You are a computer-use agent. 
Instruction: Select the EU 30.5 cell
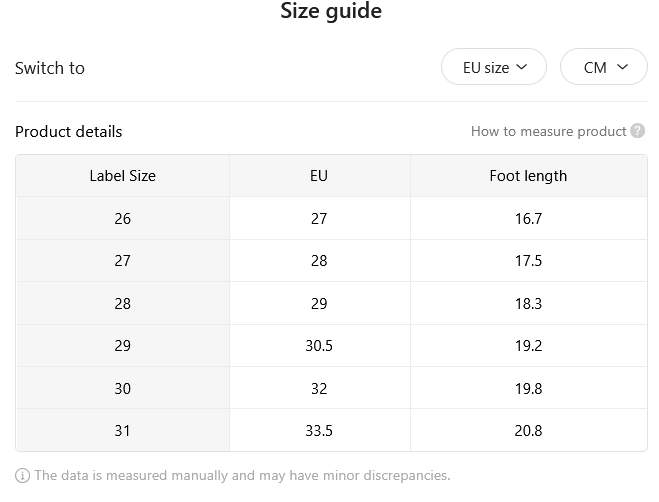(x=319, y=346)
